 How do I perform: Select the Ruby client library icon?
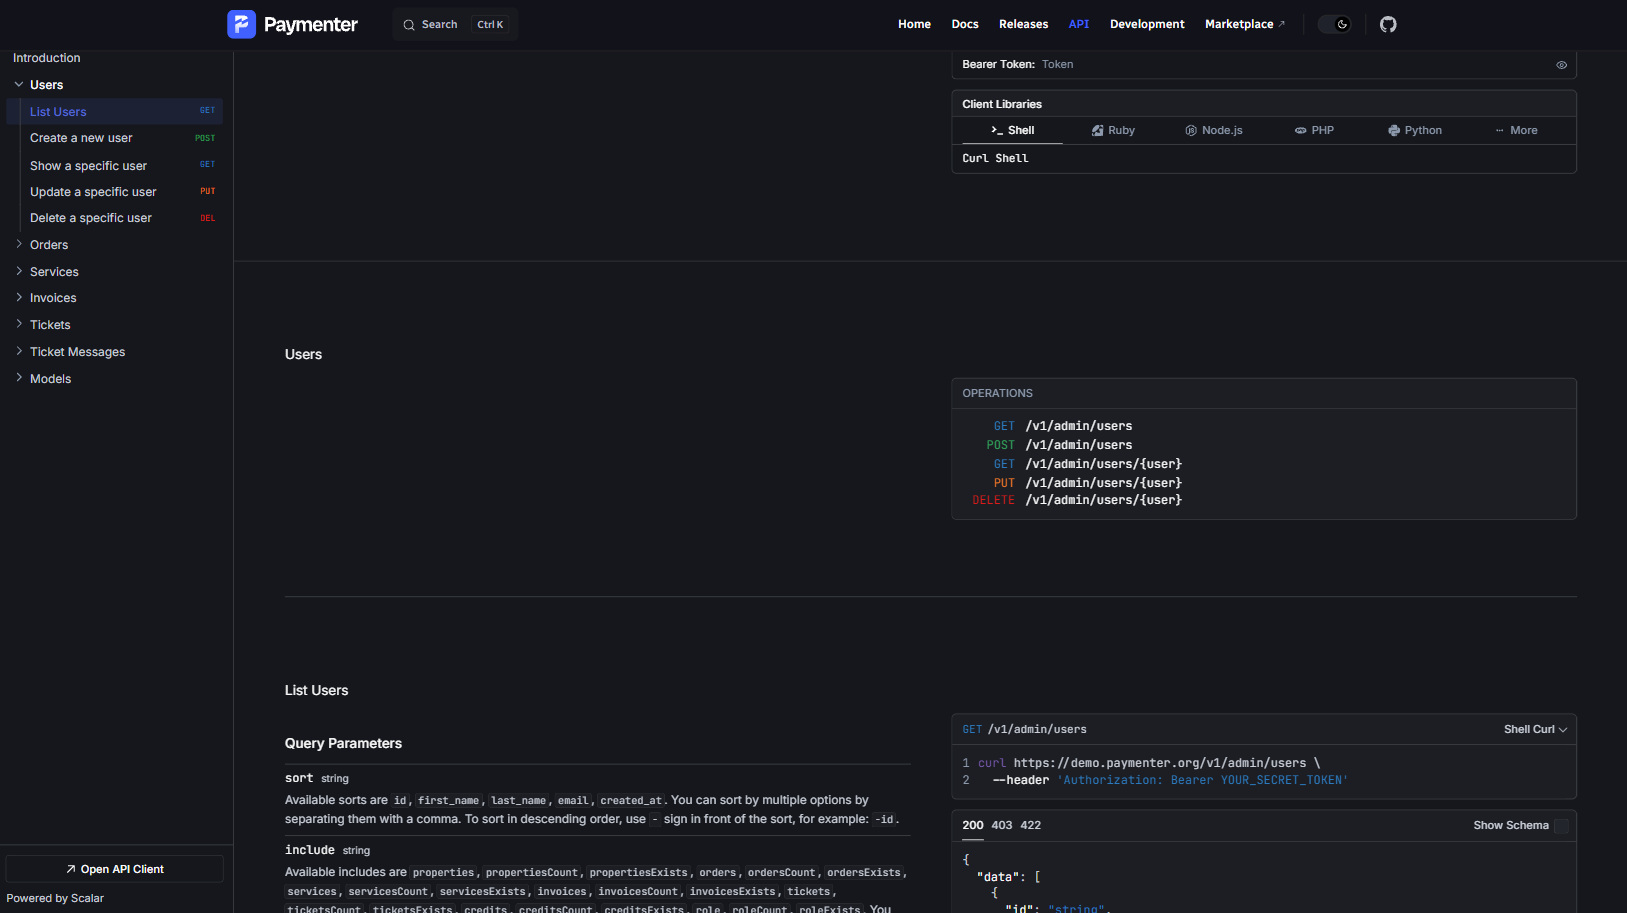pos(1097,131)
